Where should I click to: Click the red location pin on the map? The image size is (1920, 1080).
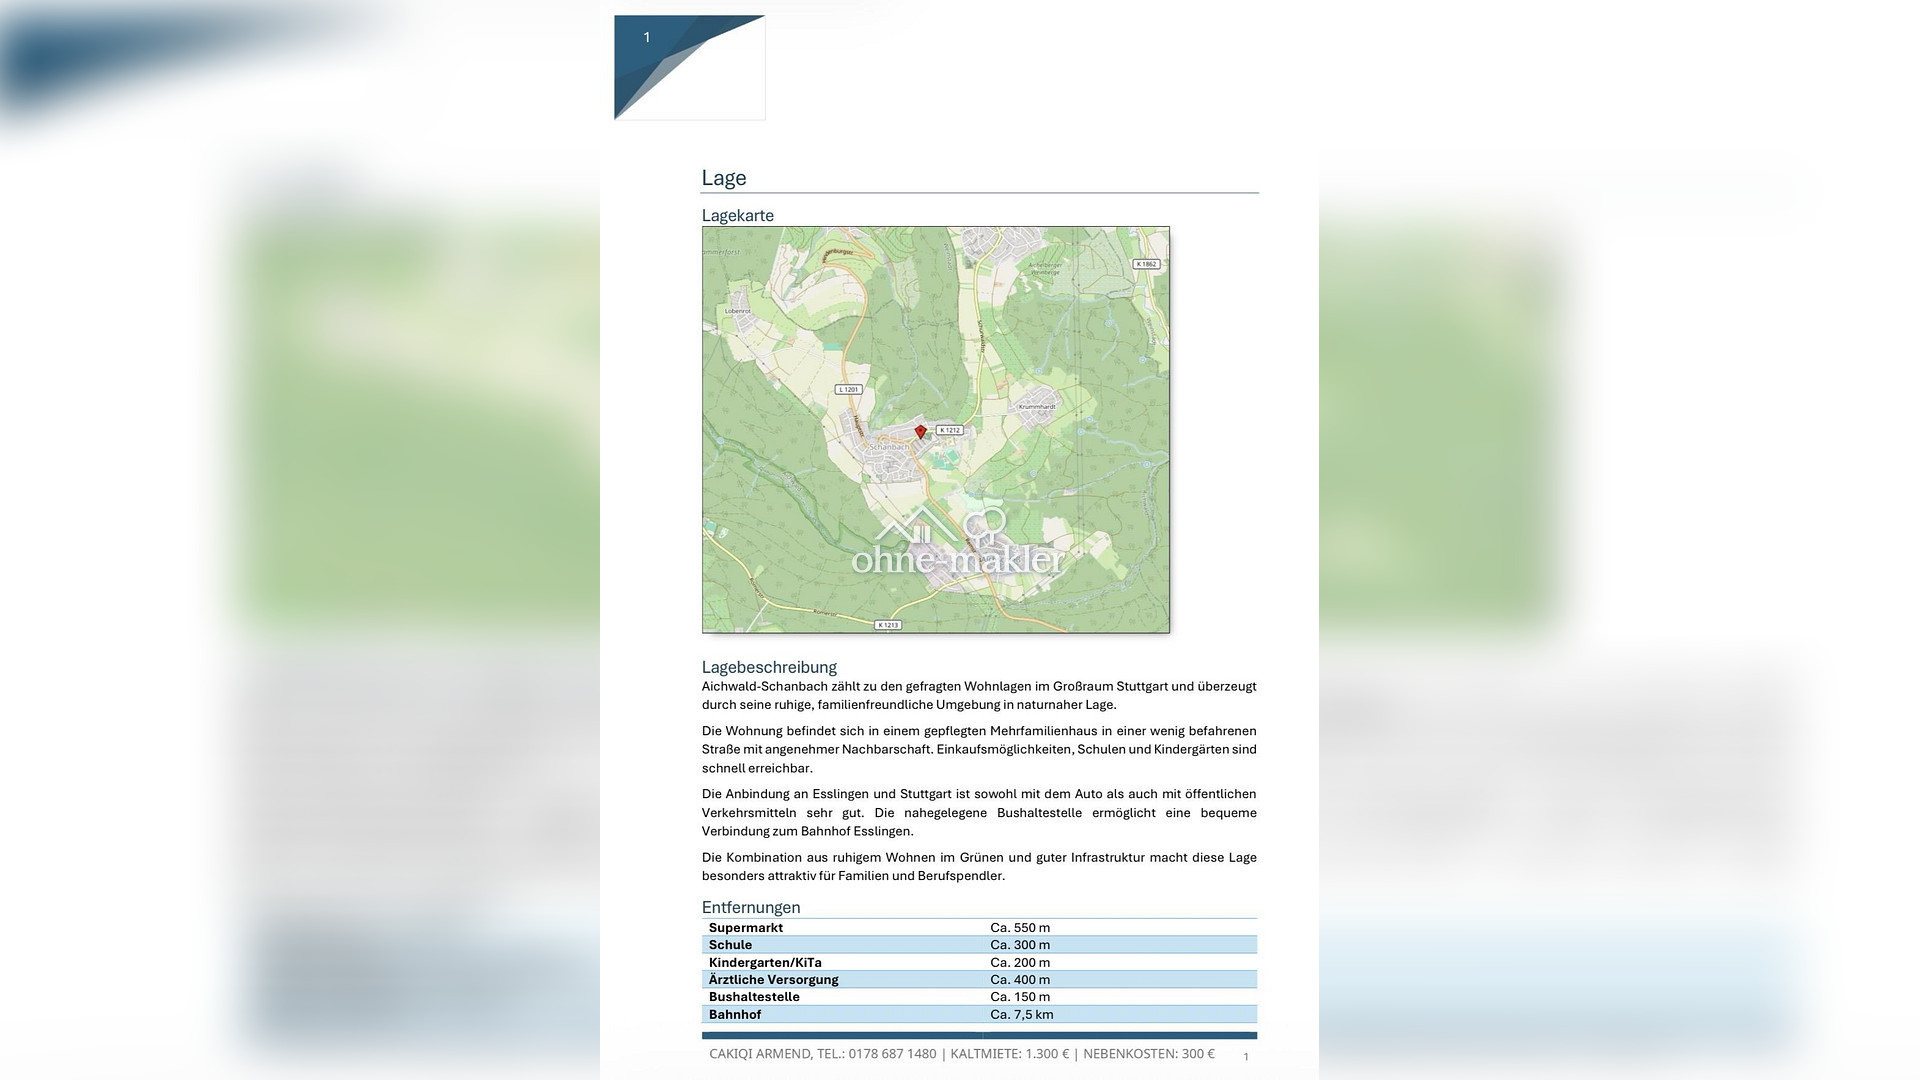click(x=921, y=432)
